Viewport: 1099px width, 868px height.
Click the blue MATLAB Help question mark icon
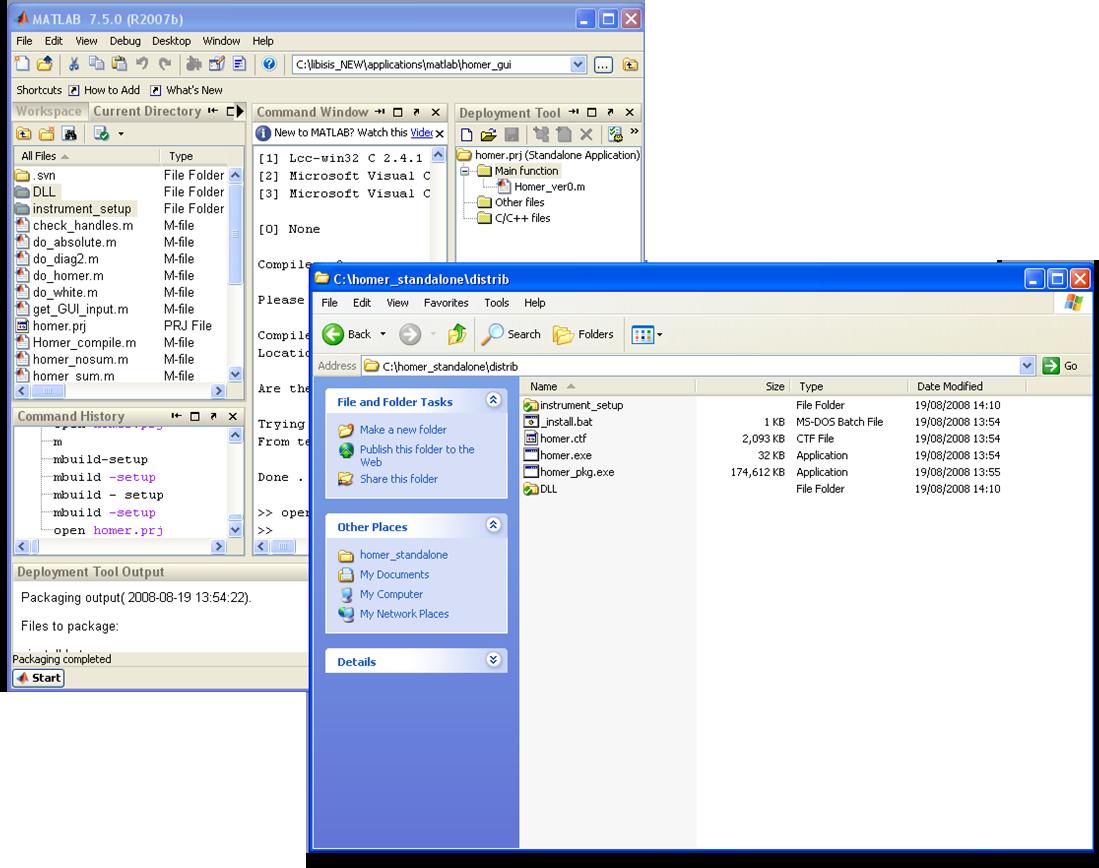click(269, 64)
